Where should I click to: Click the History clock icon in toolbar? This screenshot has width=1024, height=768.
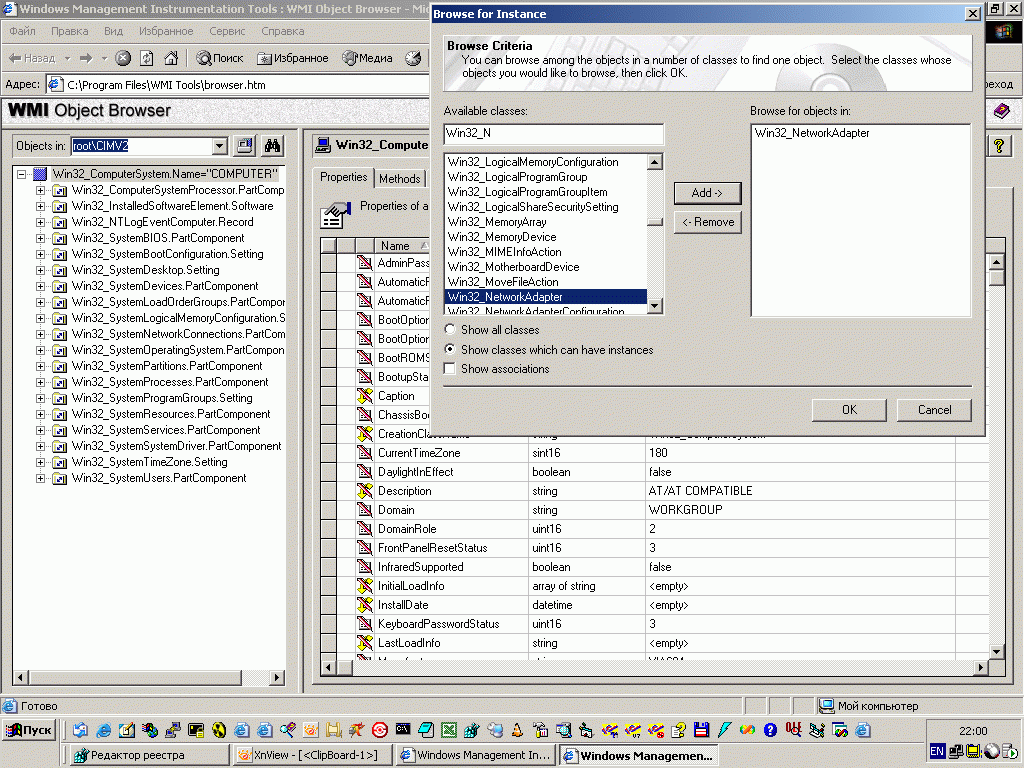(413, 58)
